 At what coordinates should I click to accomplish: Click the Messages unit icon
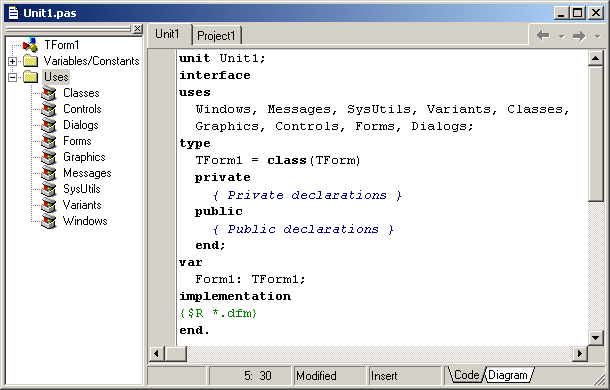[49, 173]
